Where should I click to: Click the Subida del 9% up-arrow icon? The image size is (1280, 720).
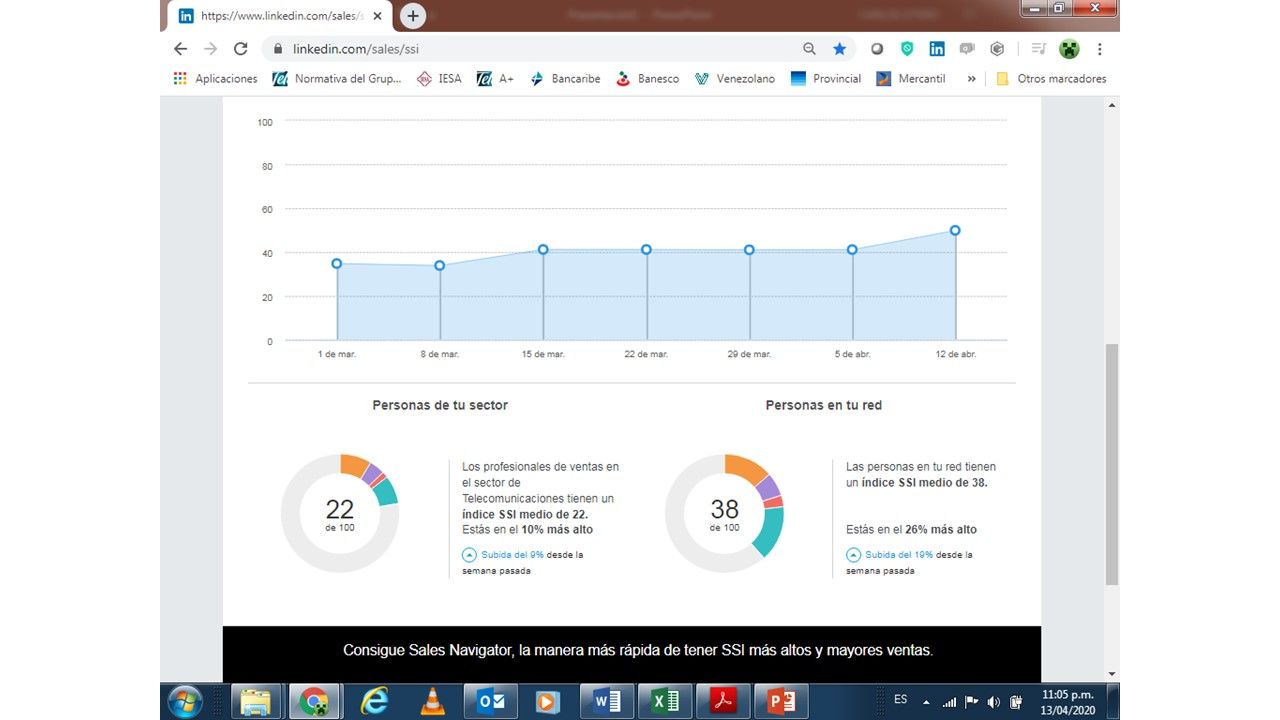click(469, 555)
